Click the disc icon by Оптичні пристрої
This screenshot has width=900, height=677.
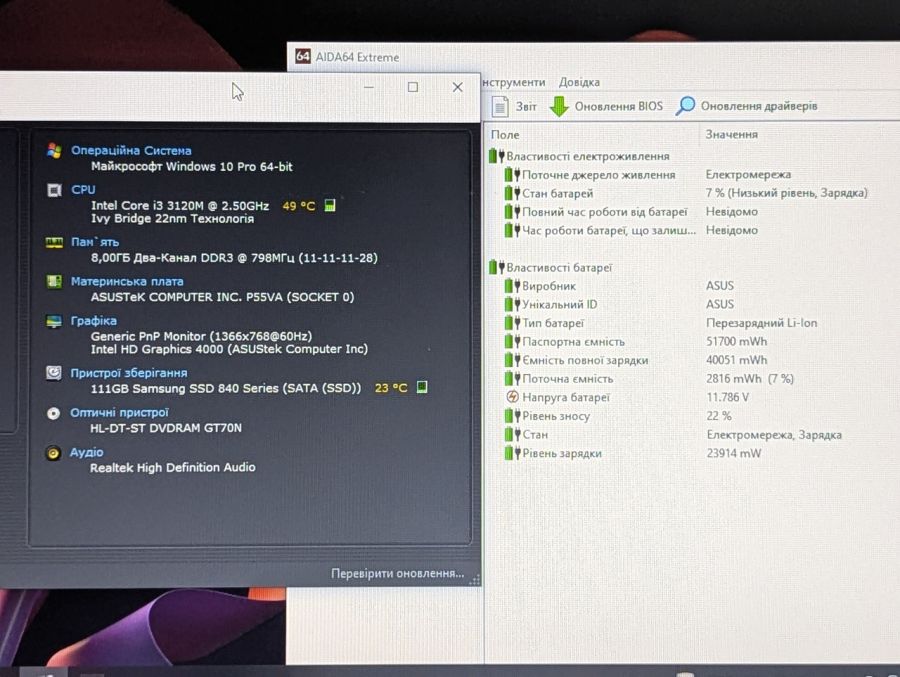[x=53, y=413]
